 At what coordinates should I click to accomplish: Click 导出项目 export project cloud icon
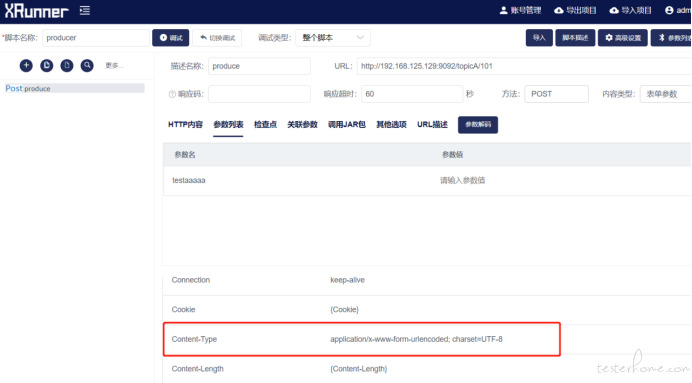point(559,10)
